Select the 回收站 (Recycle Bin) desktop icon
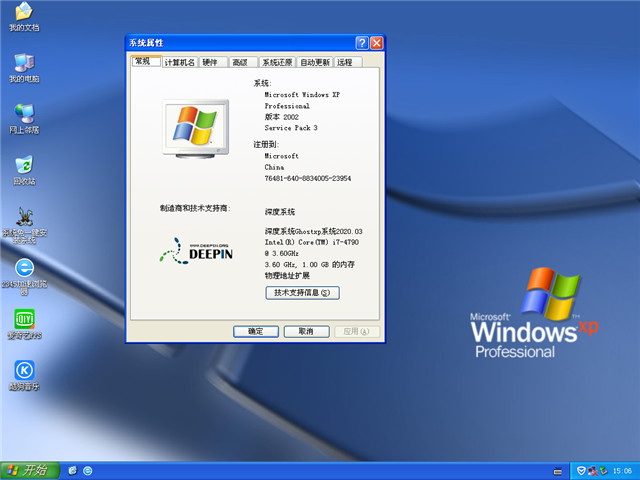 [24, 170]
